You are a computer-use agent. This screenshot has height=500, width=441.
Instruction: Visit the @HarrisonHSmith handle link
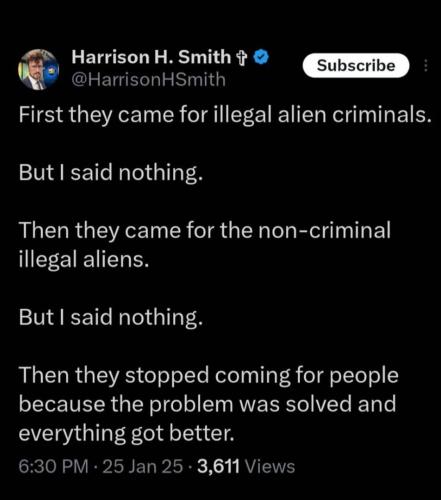tap(149, 80)
